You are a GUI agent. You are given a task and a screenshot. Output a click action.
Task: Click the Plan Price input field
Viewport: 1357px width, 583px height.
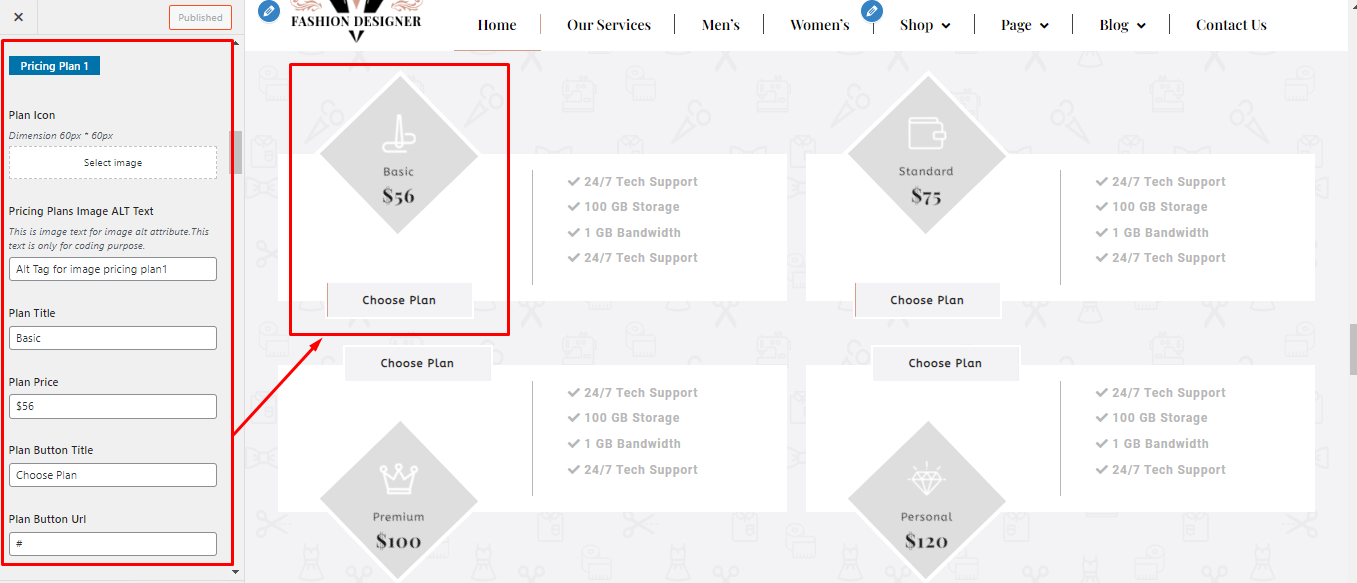click(113, 407)
